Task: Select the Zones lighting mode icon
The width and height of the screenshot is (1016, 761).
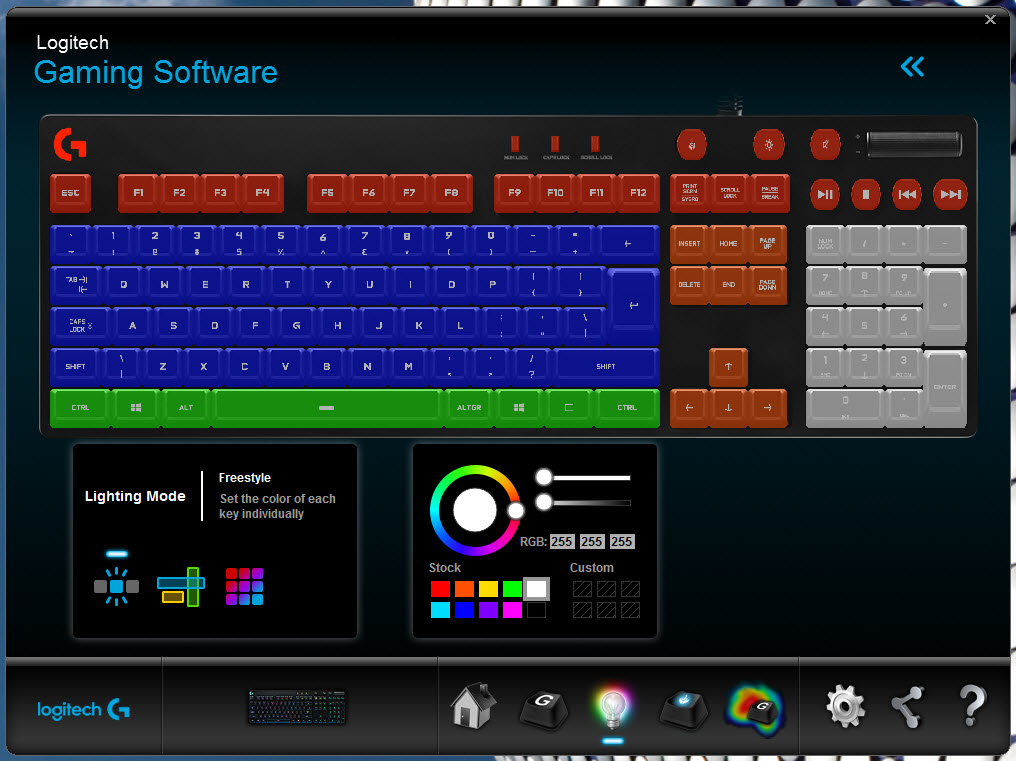Action: point(181,587)
